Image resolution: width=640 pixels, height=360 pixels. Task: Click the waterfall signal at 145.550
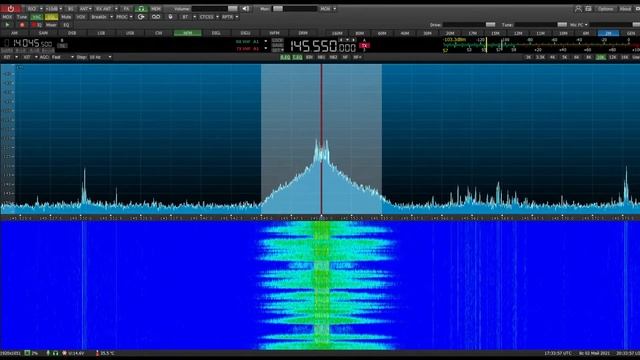coord(322,286)
